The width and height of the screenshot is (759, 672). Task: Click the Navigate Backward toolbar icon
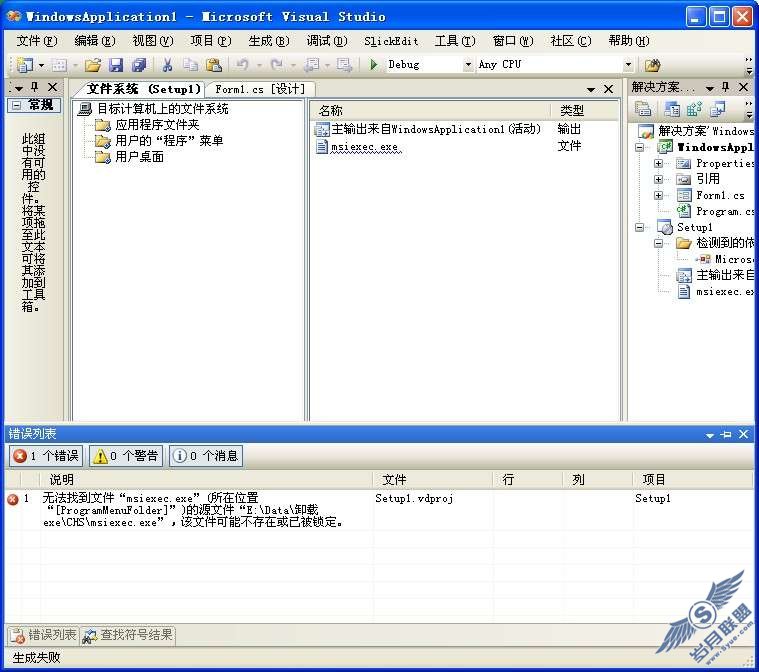tap(311, 64)
